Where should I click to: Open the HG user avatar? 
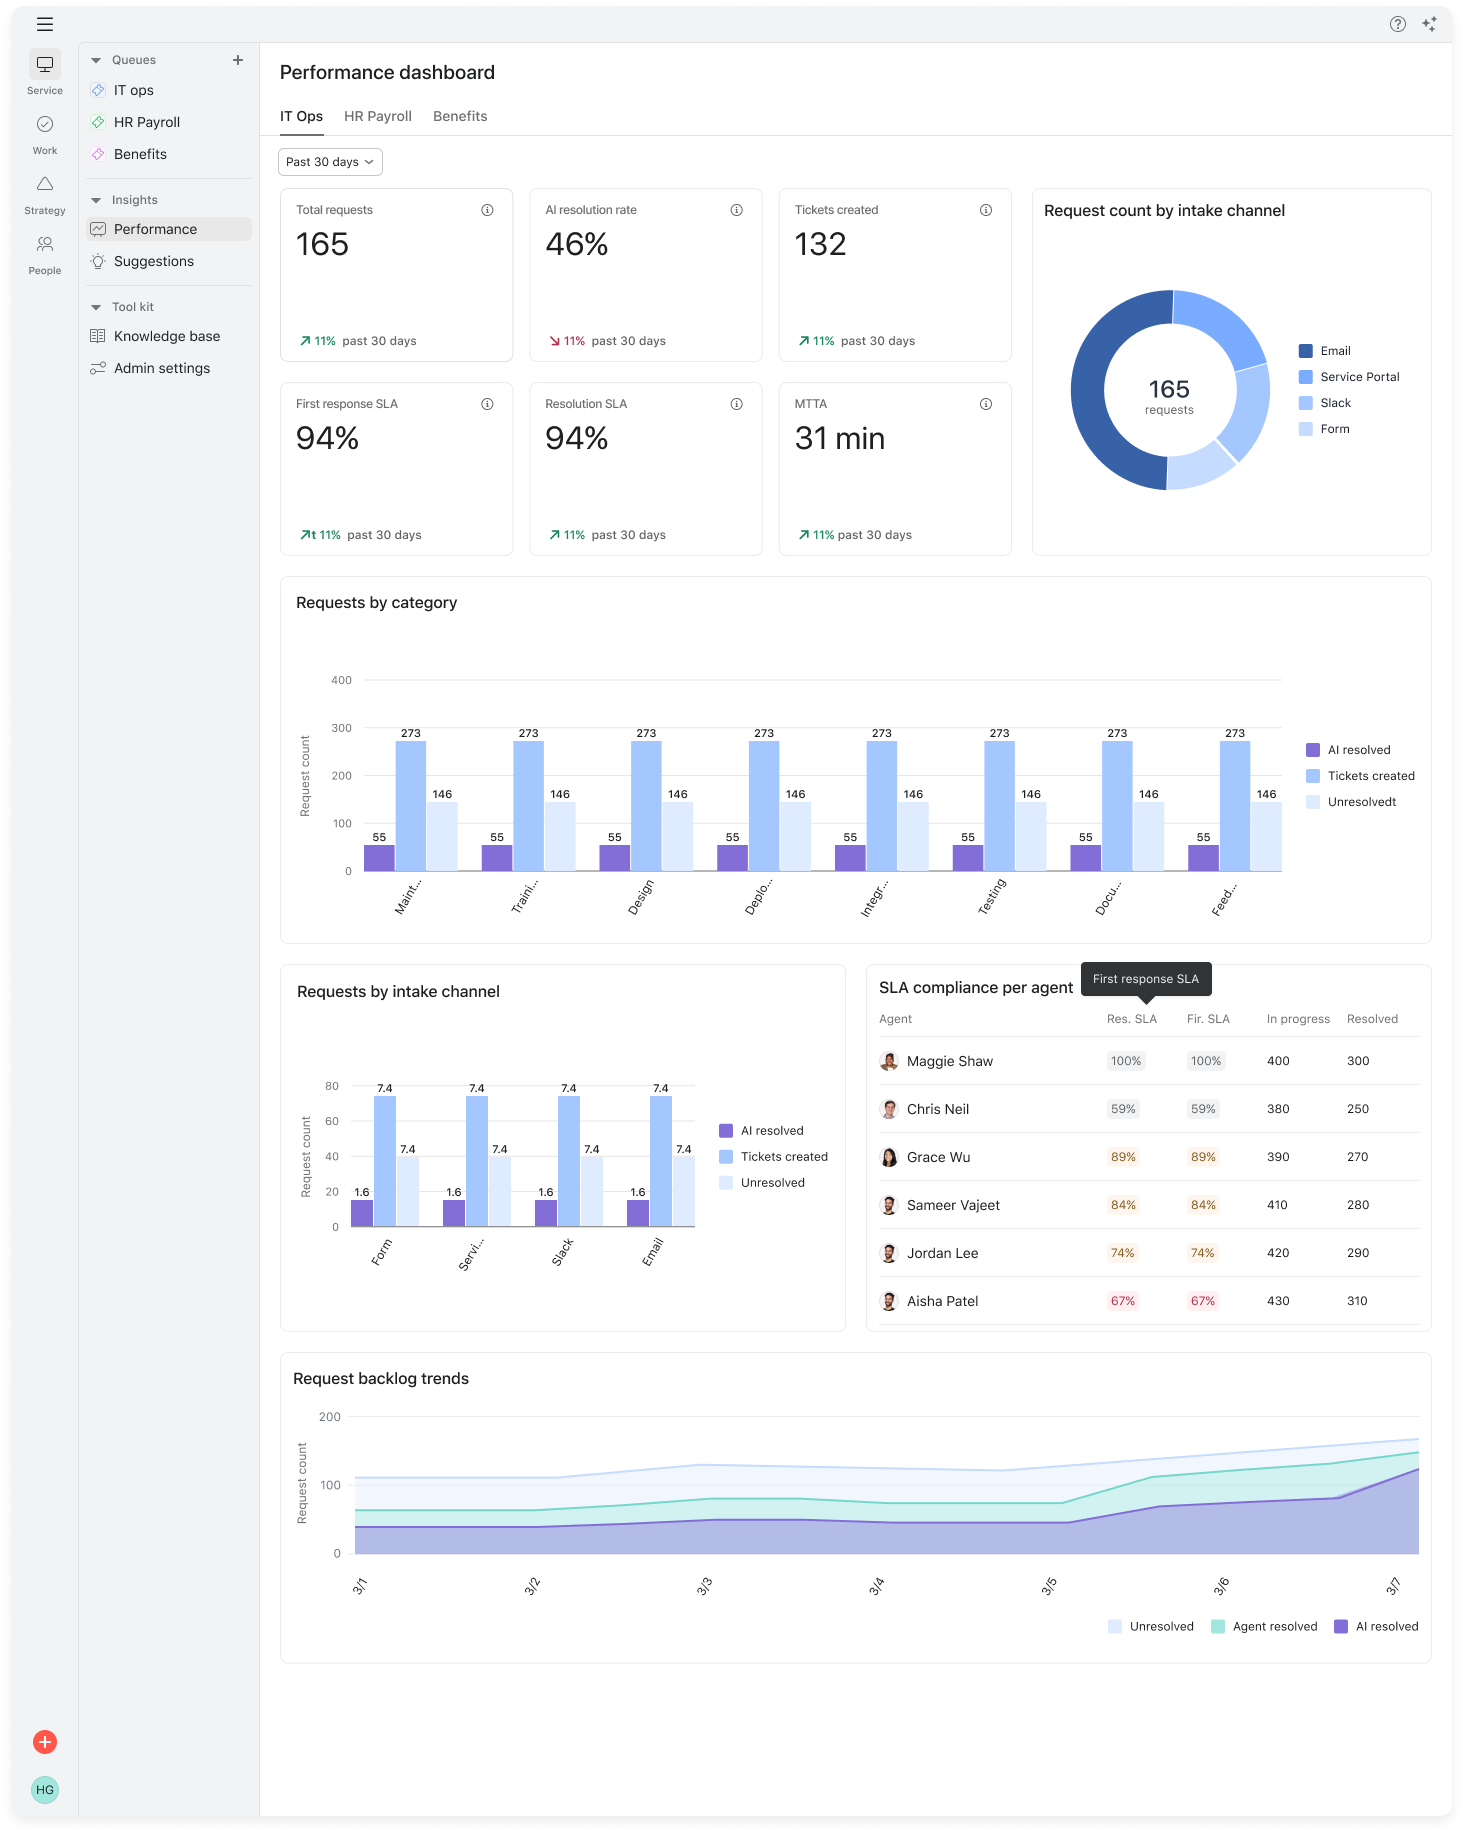tap(45, 1790)
